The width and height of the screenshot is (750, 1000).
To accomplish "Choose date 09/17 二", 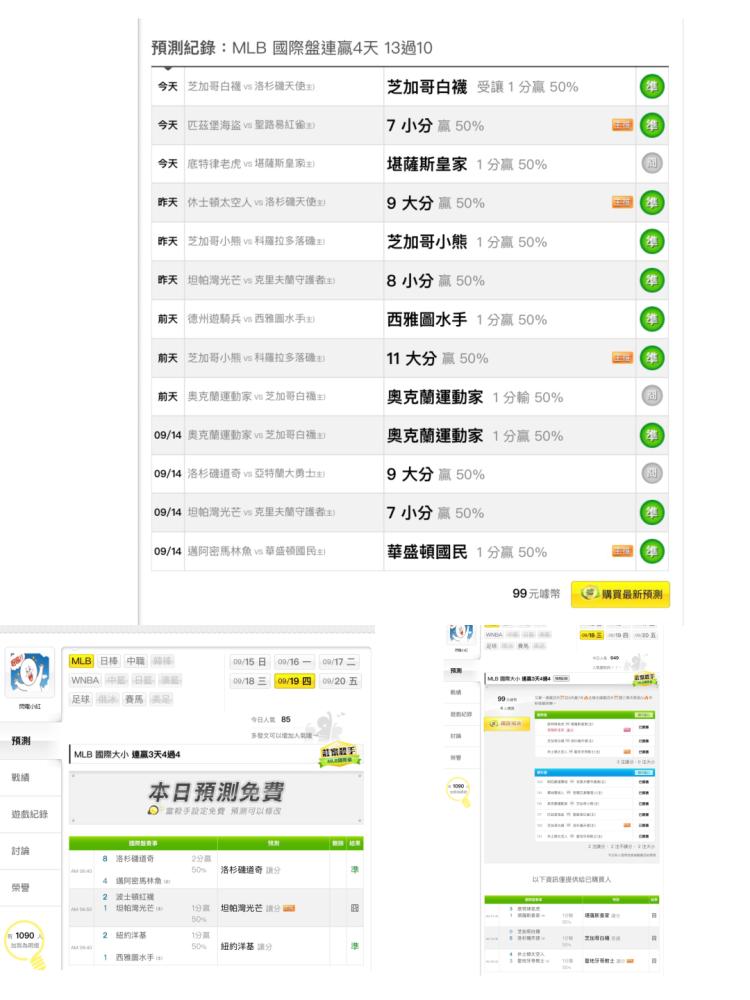I will coord(339,662).
